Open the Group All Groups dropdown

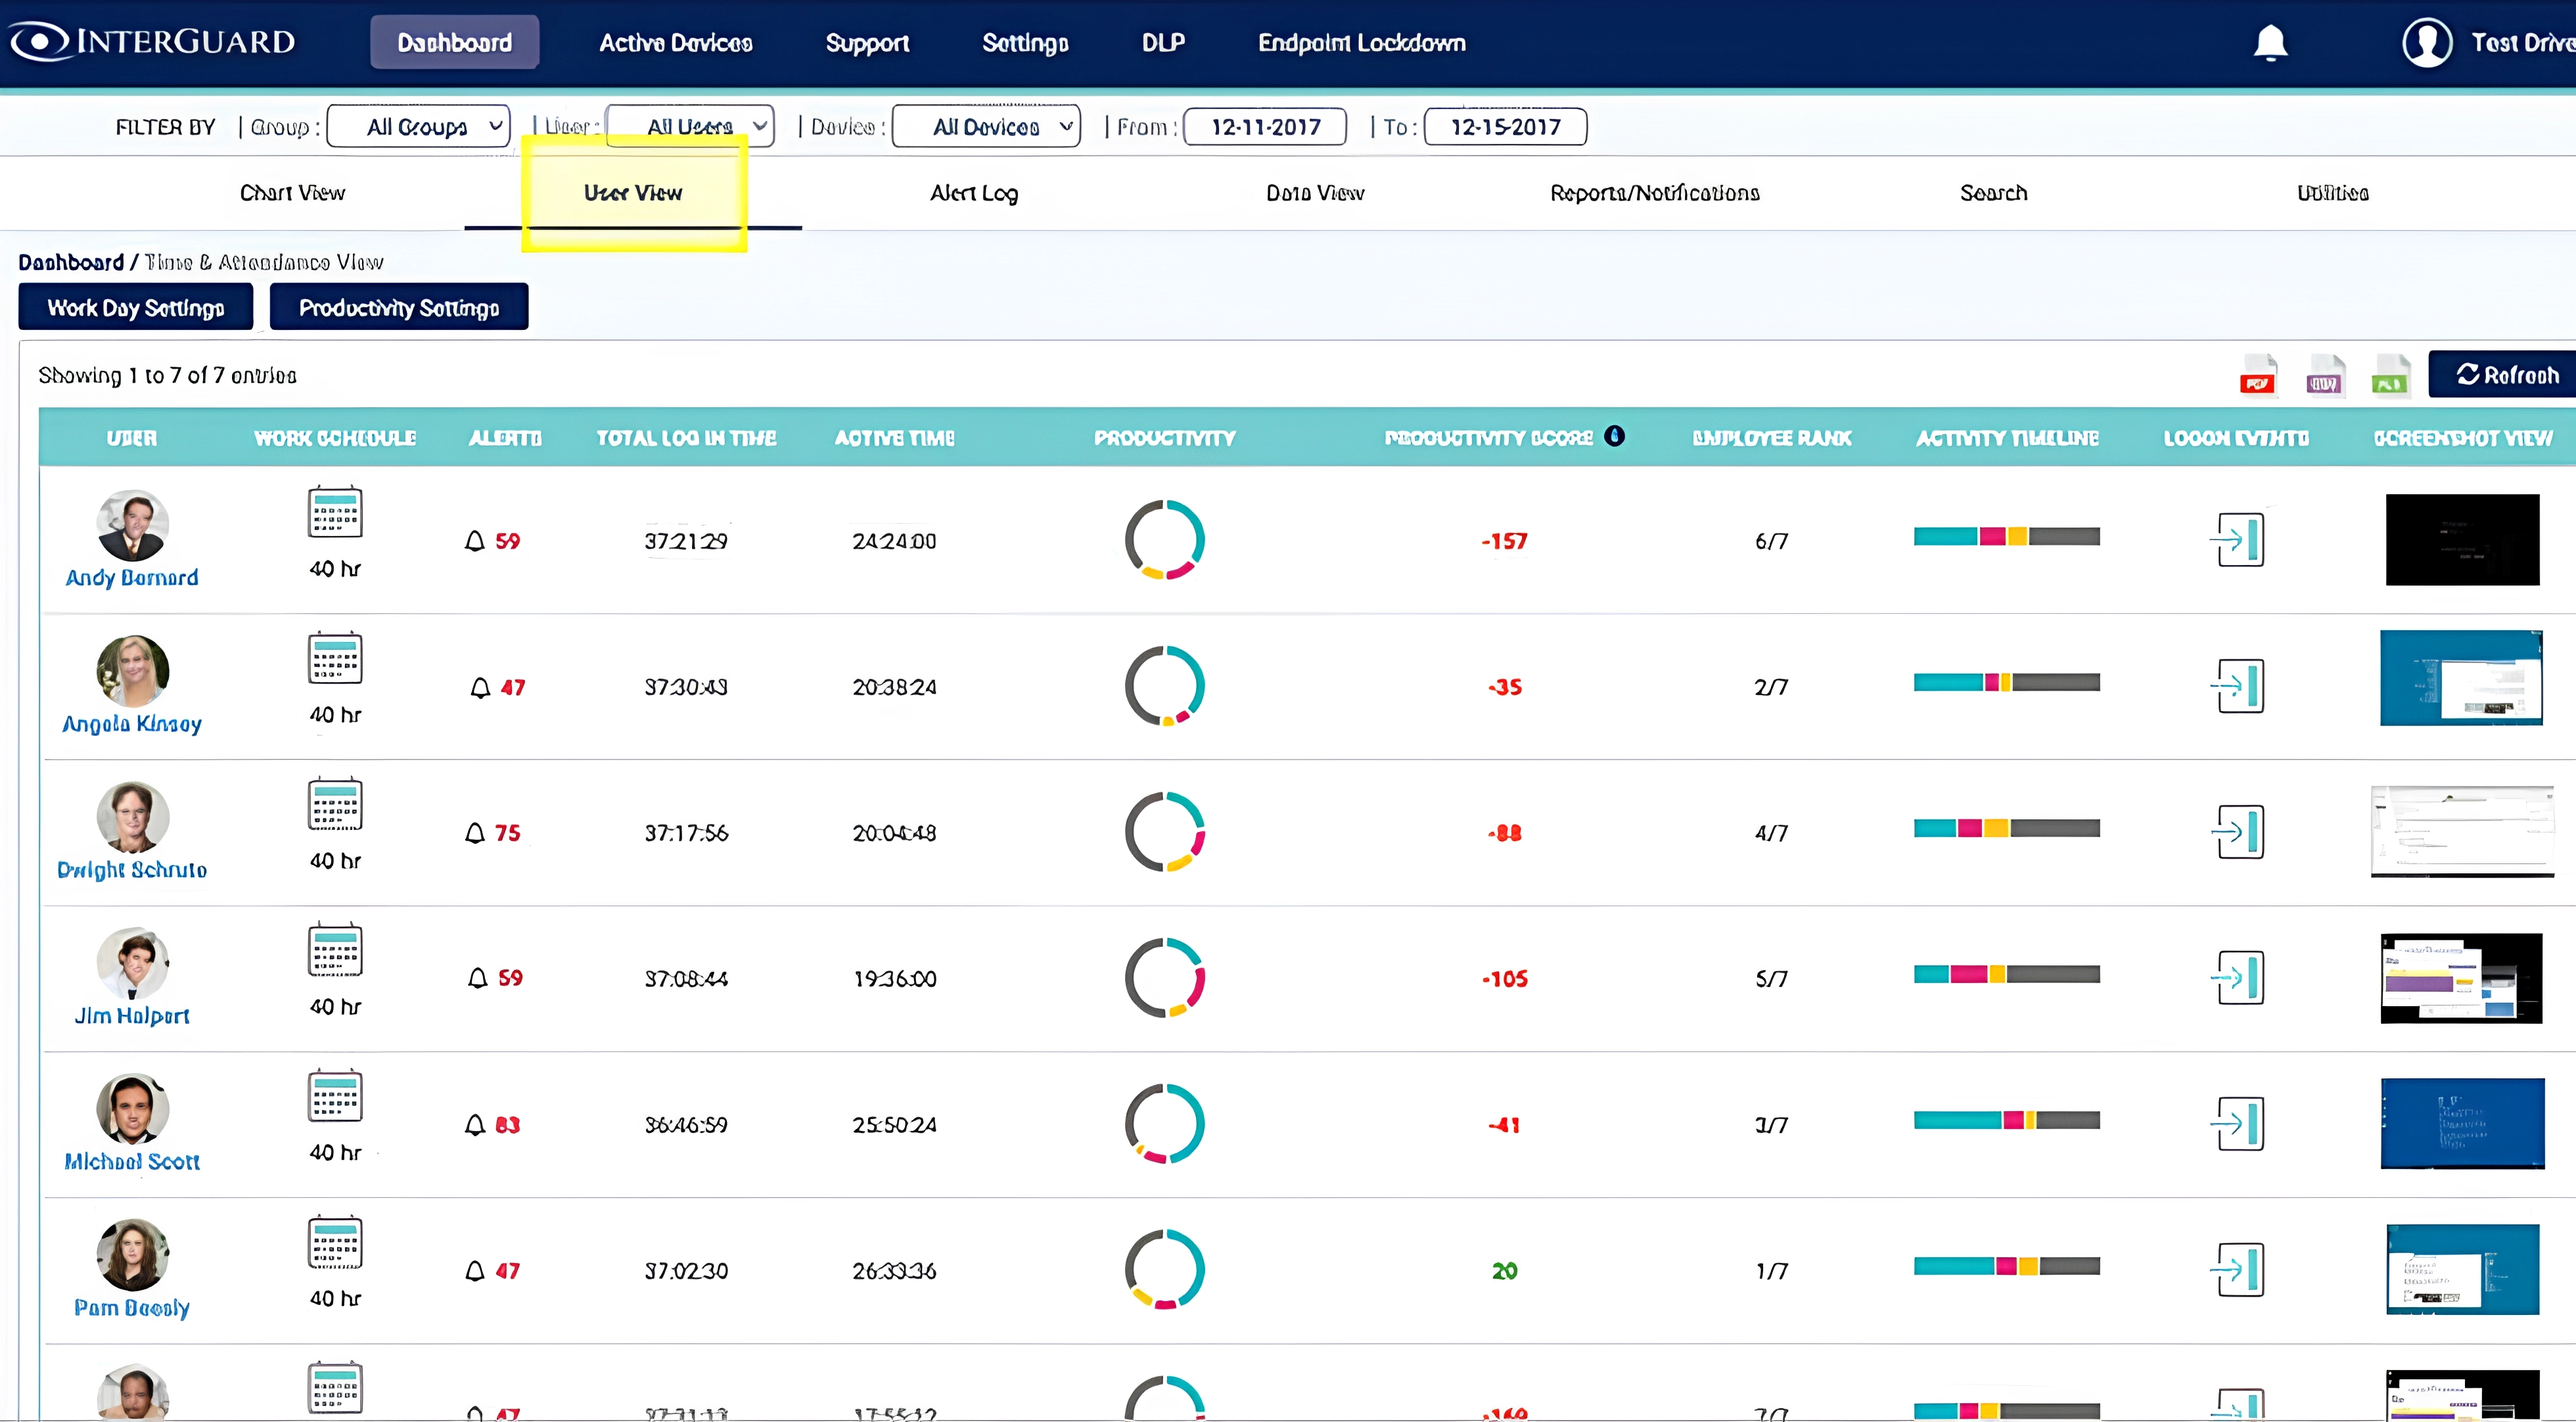tap(418, 126)
